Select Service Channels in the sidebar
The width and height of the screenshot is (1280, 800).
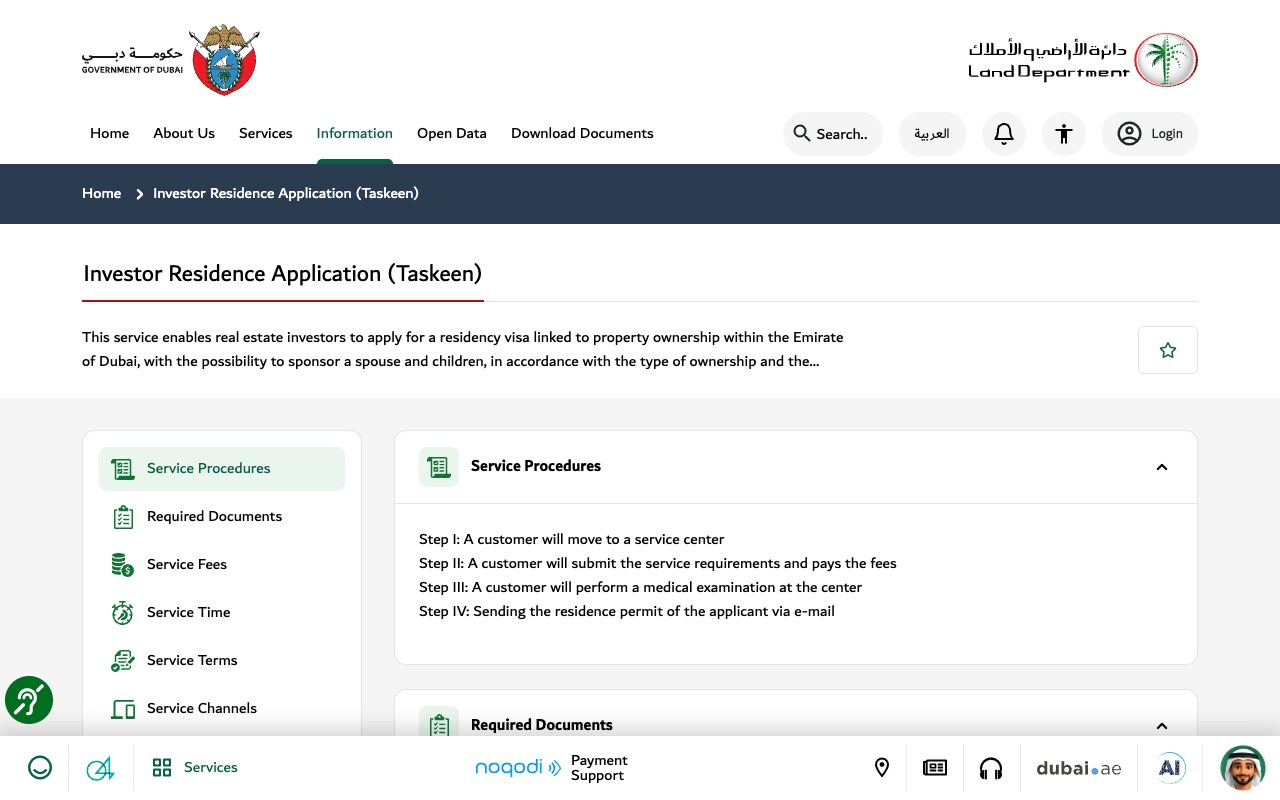pos(222,709)
